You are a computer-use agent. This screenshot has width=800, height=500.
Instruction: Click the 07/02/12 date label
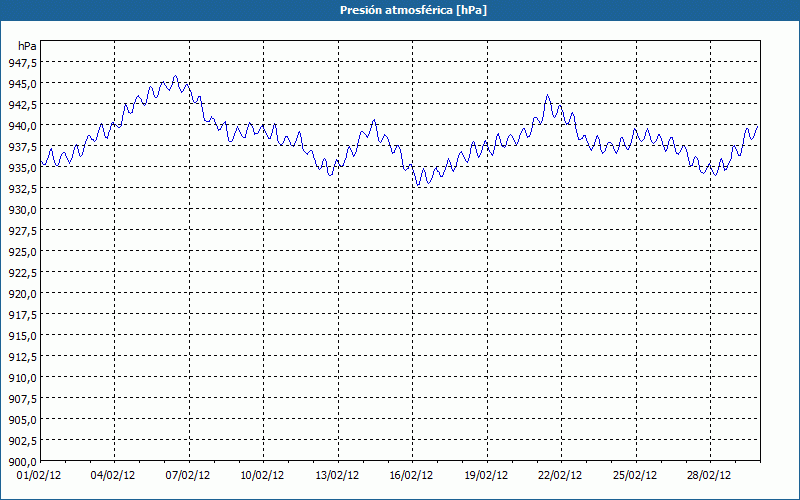click(x=188, y=475)
